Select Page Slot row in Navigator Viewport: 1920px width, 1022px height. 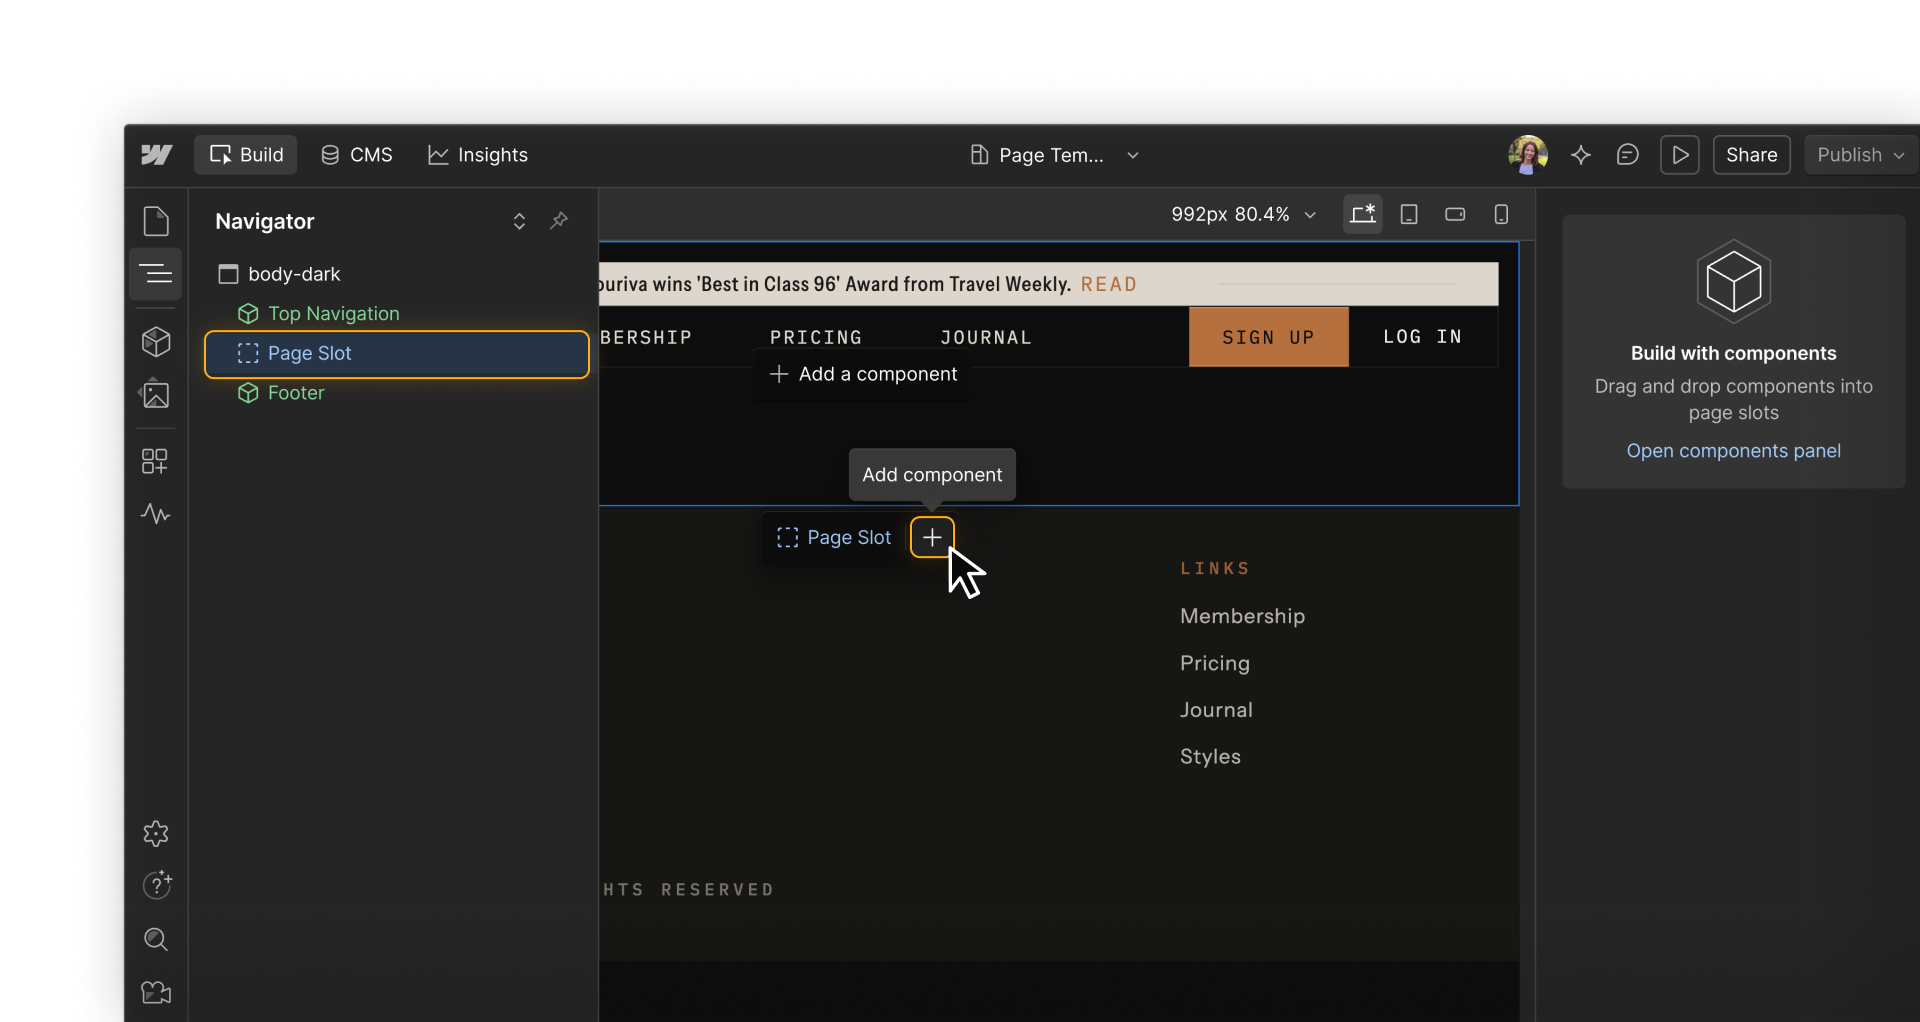pyautogui.click(x=396, y=354)
